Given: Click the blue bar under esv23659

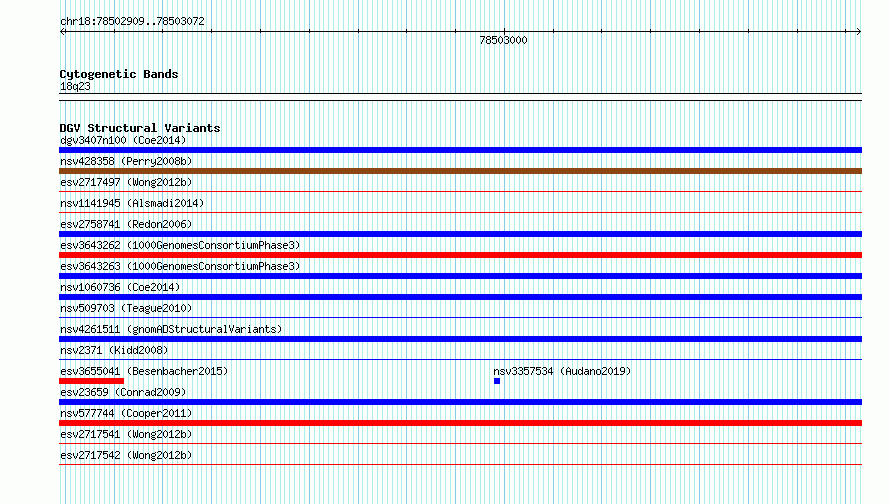Looking at the screenshot, I should click(460, 402).
